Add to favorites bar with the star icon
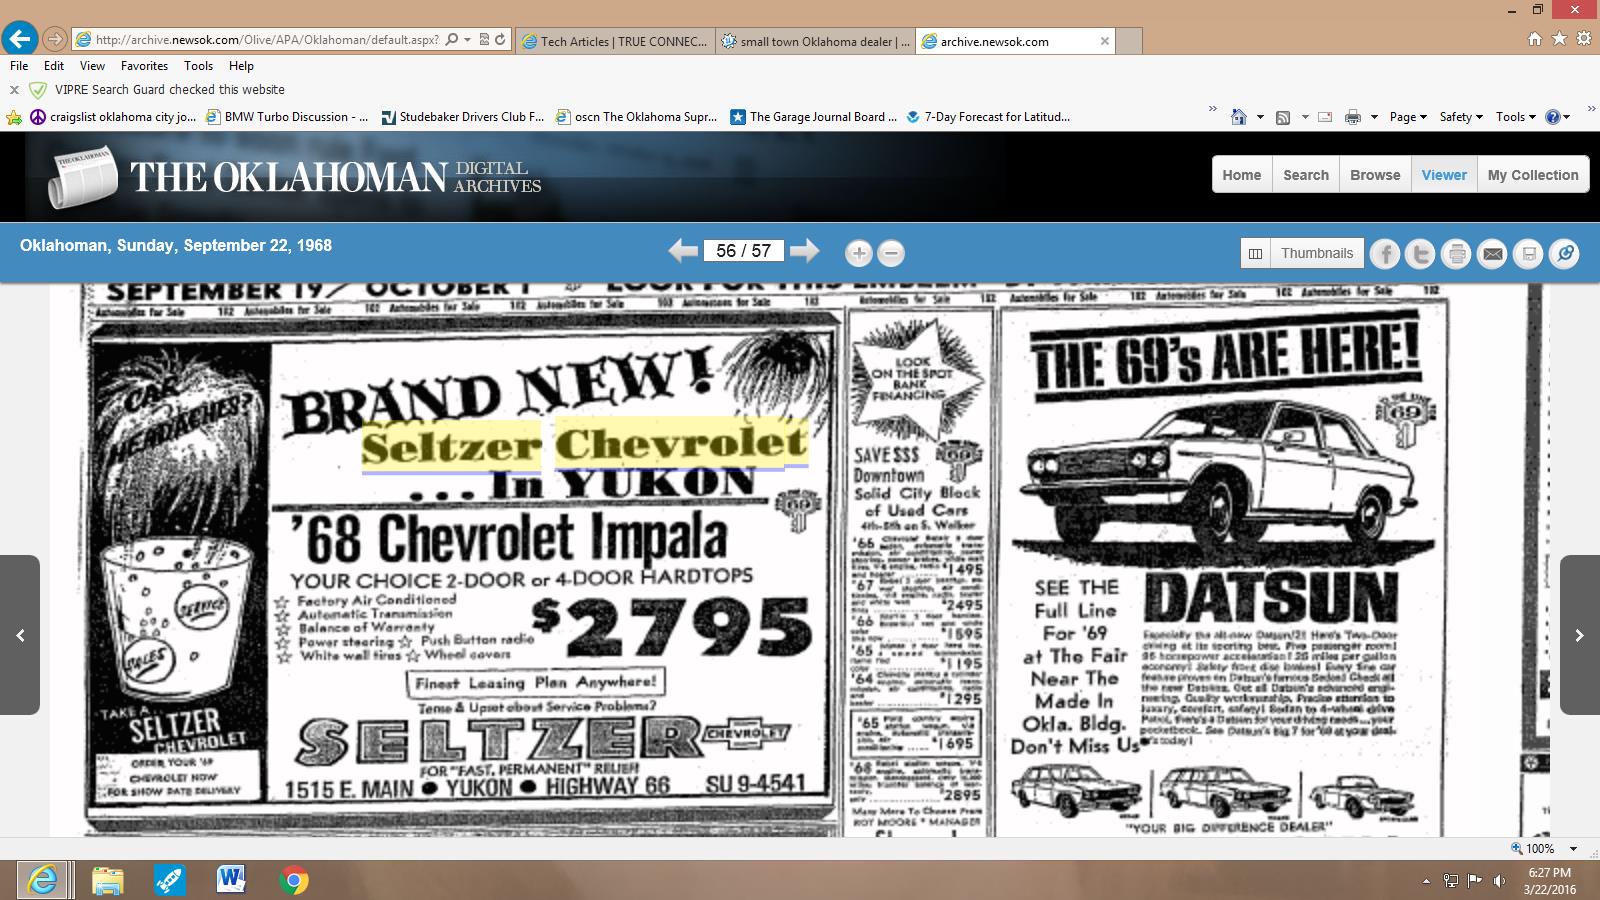This screenshot has height=900, width=1600. pos(14,117)
